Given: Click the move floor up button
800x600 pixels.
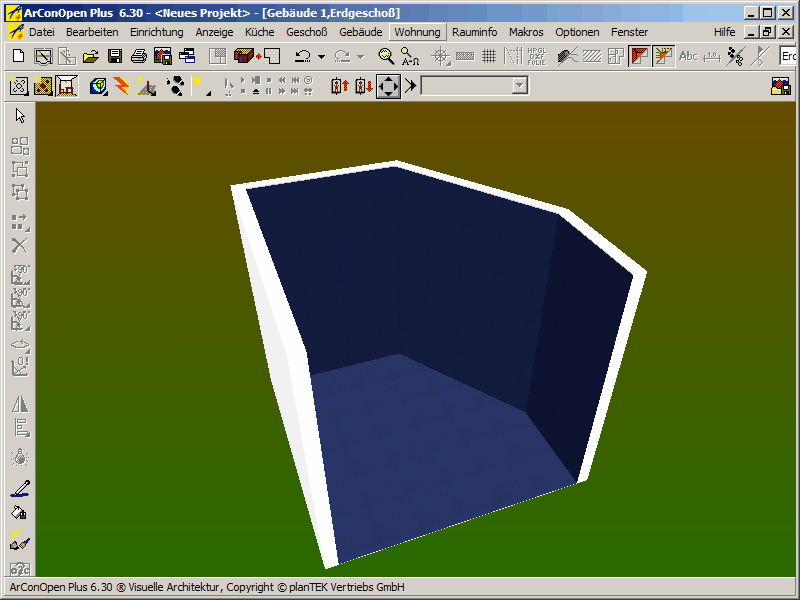Looking at the screenshot, I should (x=340, y=87).
